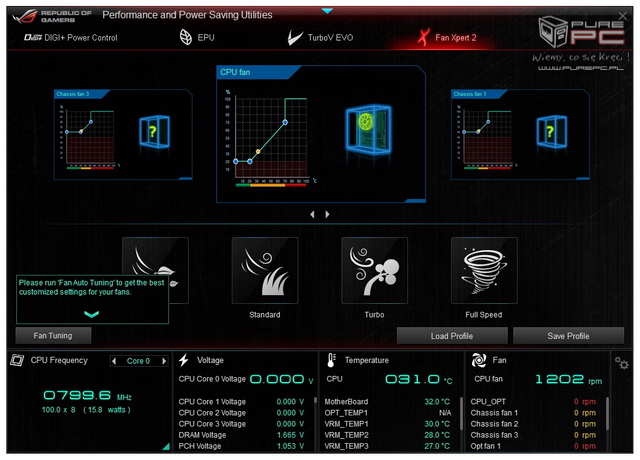
Task: Select the Standard fan mode icon
Action: pos(265,270)
